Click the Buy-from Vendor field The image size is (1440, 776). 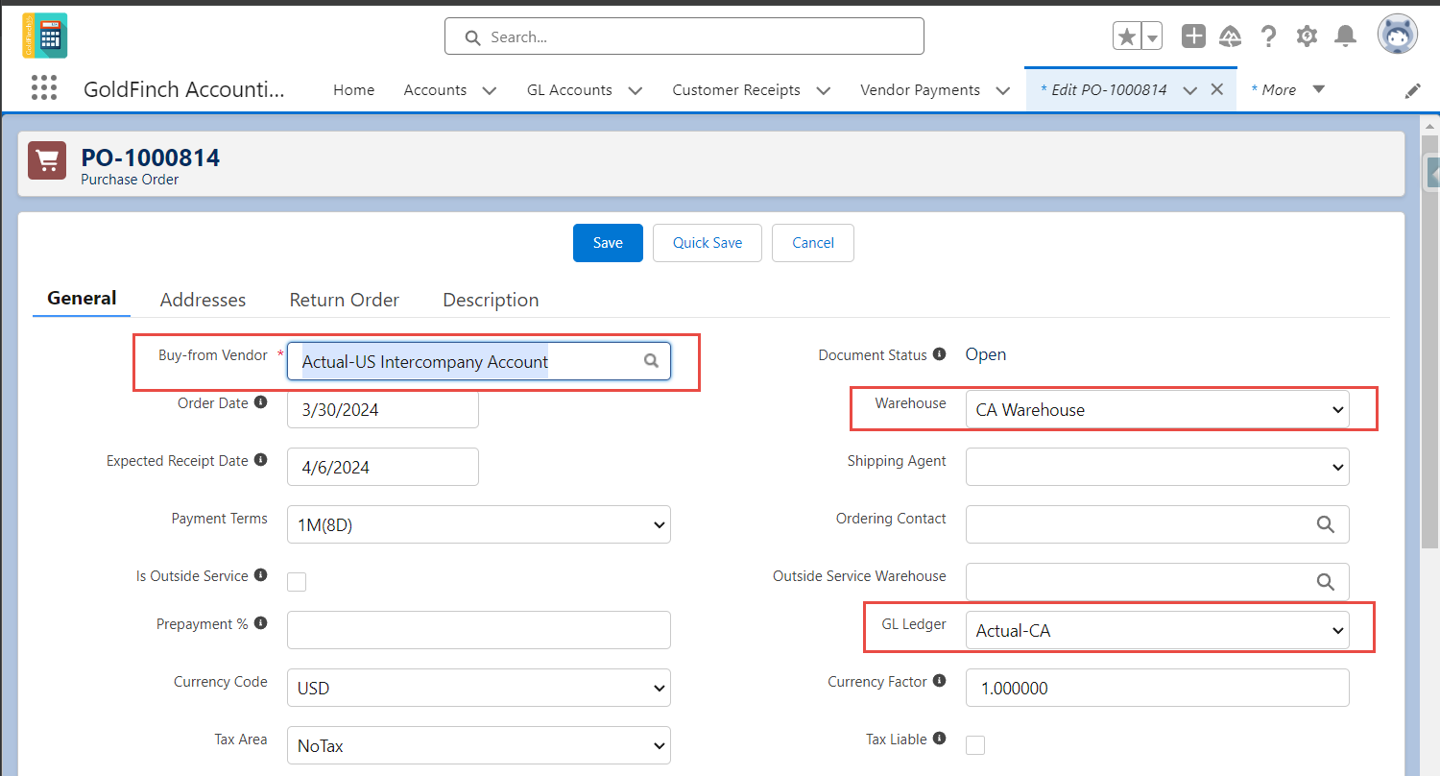(x=478, y=361)
